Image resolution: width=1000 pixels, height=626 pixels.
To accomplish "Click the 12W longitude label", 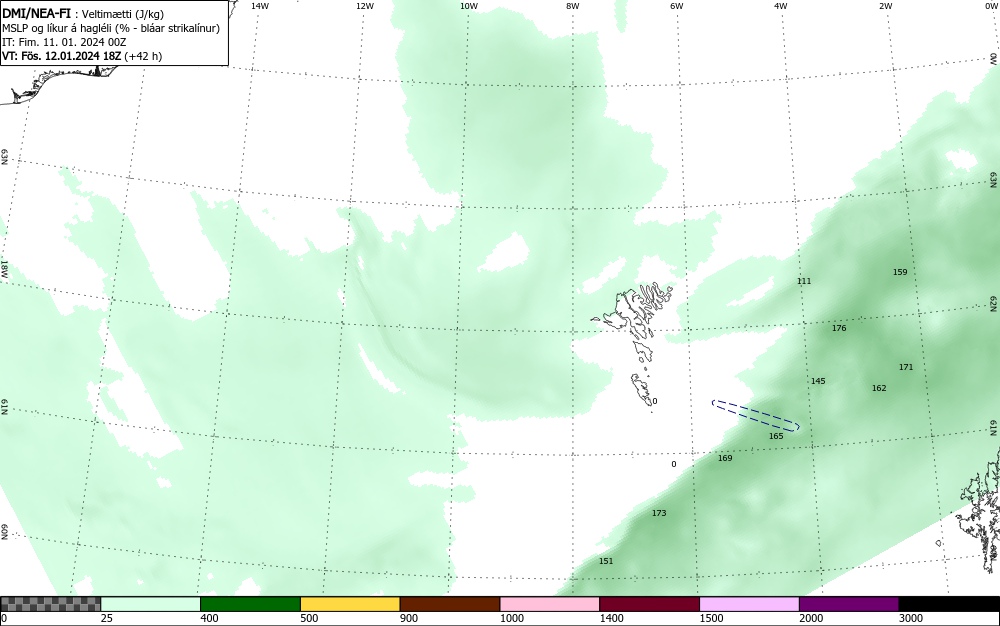I will click(365, 6).
